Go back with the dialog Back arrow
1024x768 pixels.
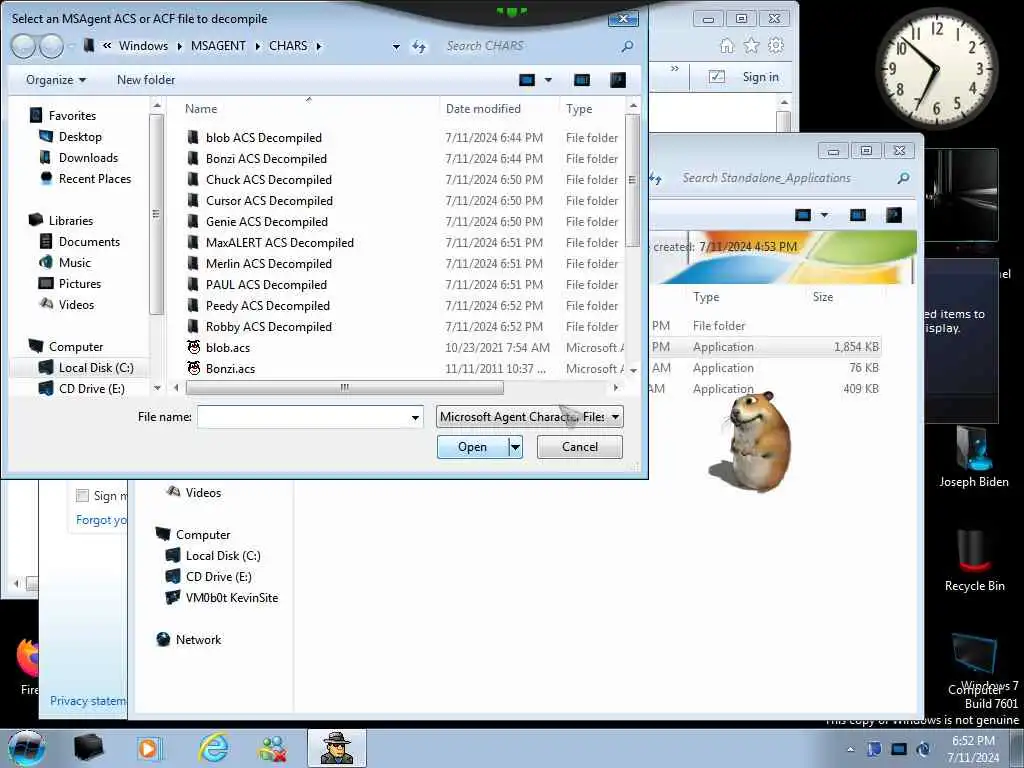[24, 46]
